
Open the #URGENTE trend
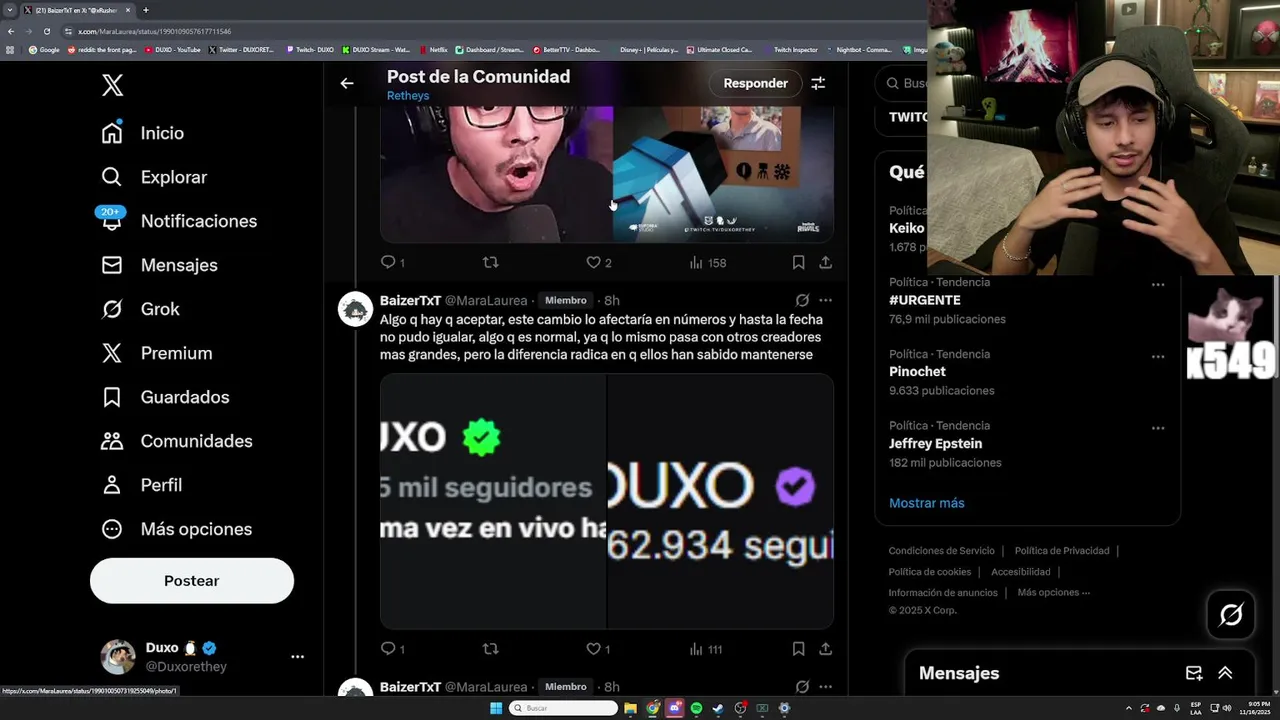pyautogui.click(x=925, y=300)
